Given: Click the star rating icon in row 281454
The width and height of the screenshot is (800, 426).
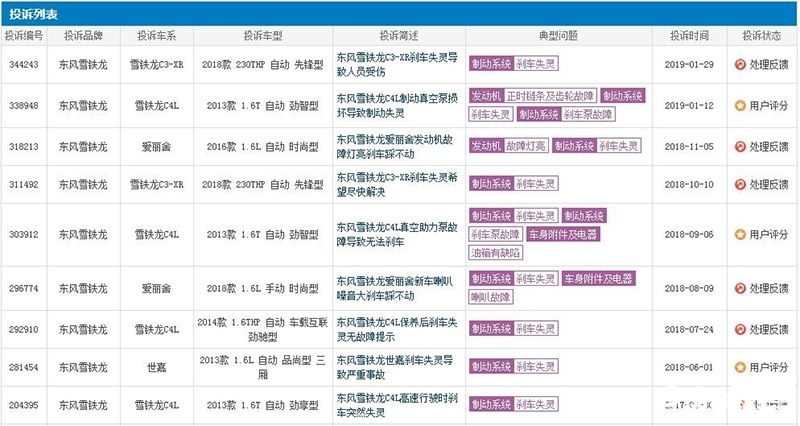Looking at the screenshot, I should click(x=740, y=367).
